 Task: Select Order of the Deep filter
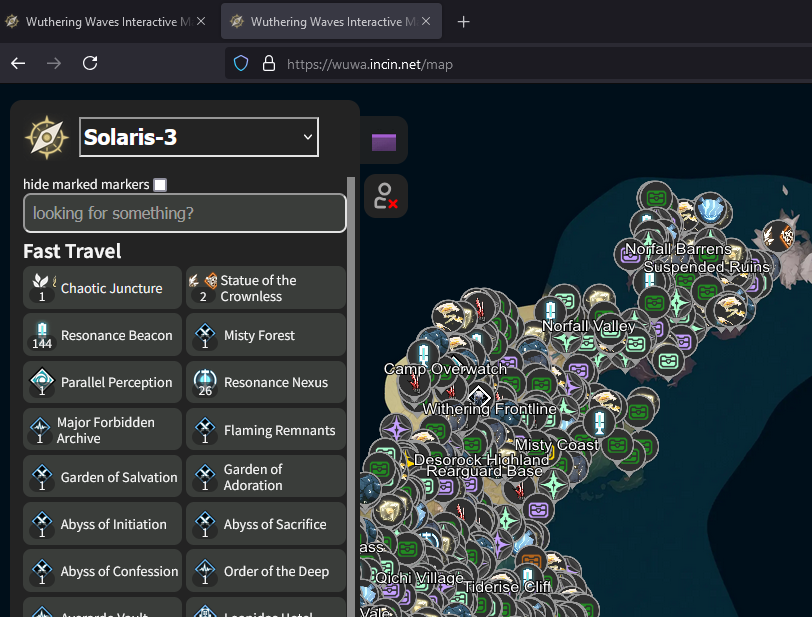266,571
